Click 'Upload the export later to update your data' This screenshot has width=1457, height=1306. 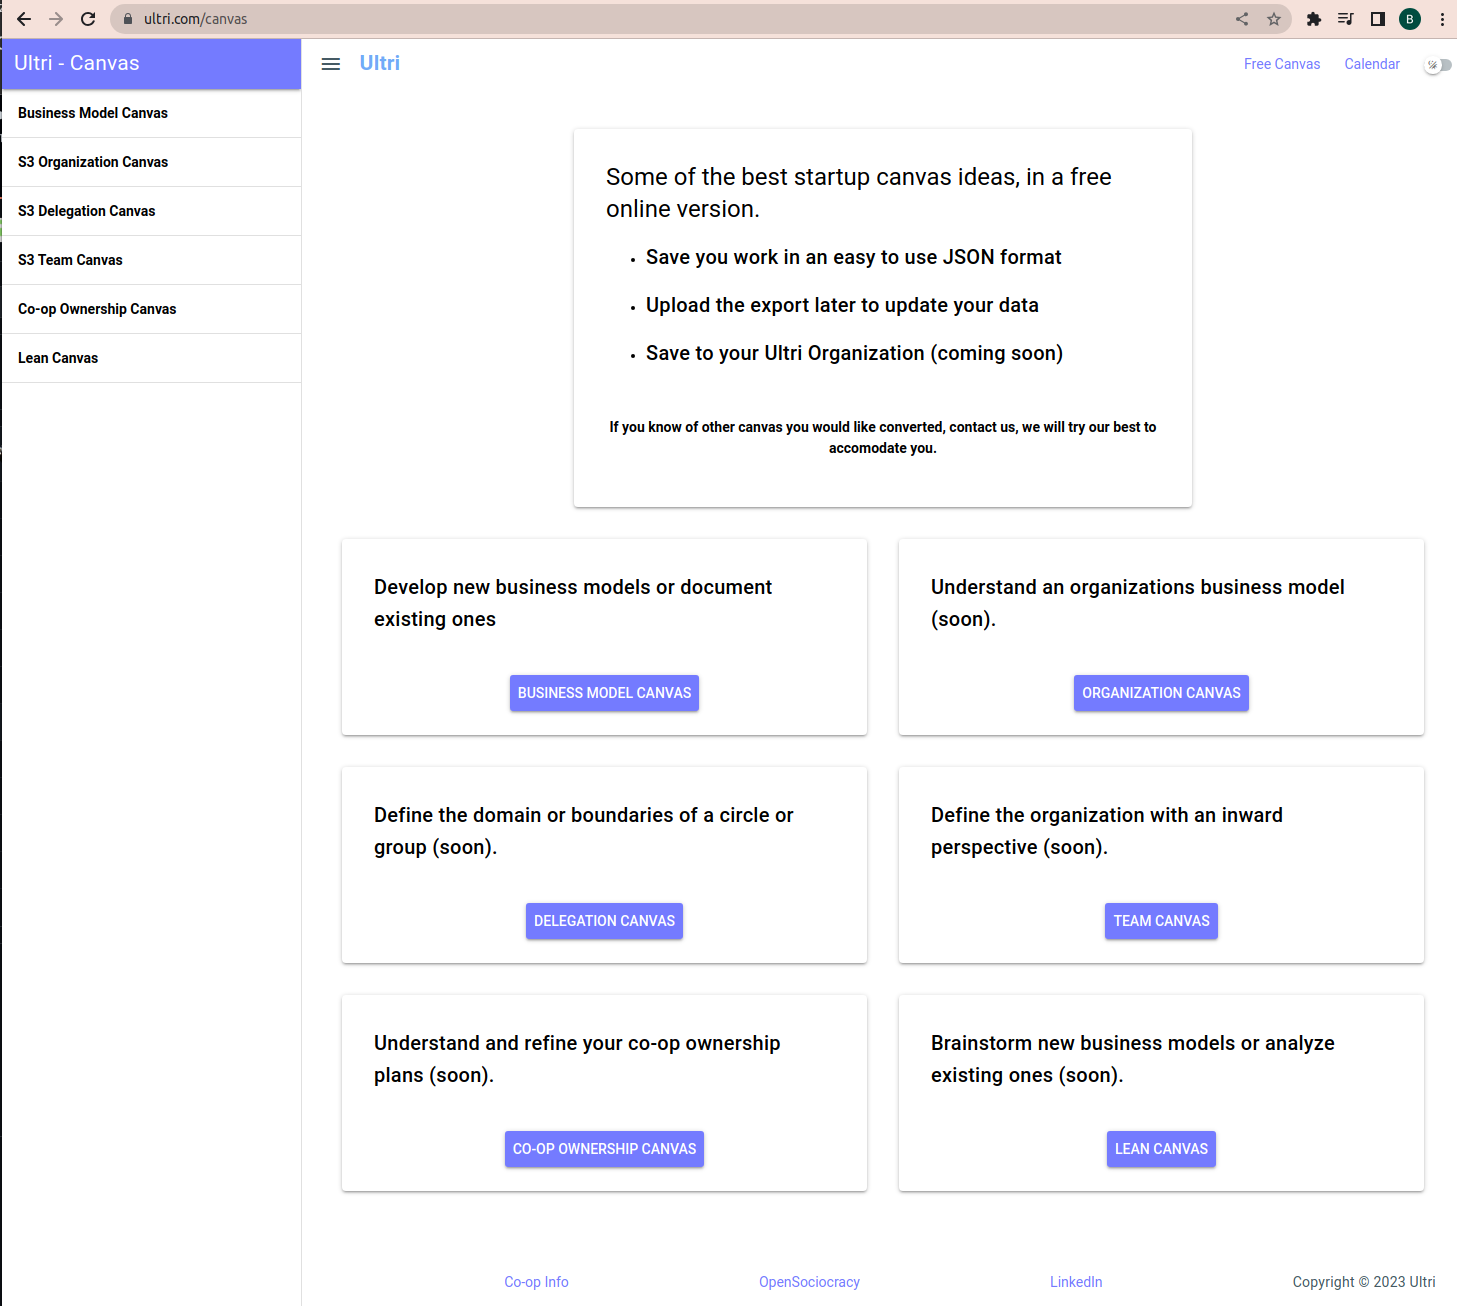(842, 305)
